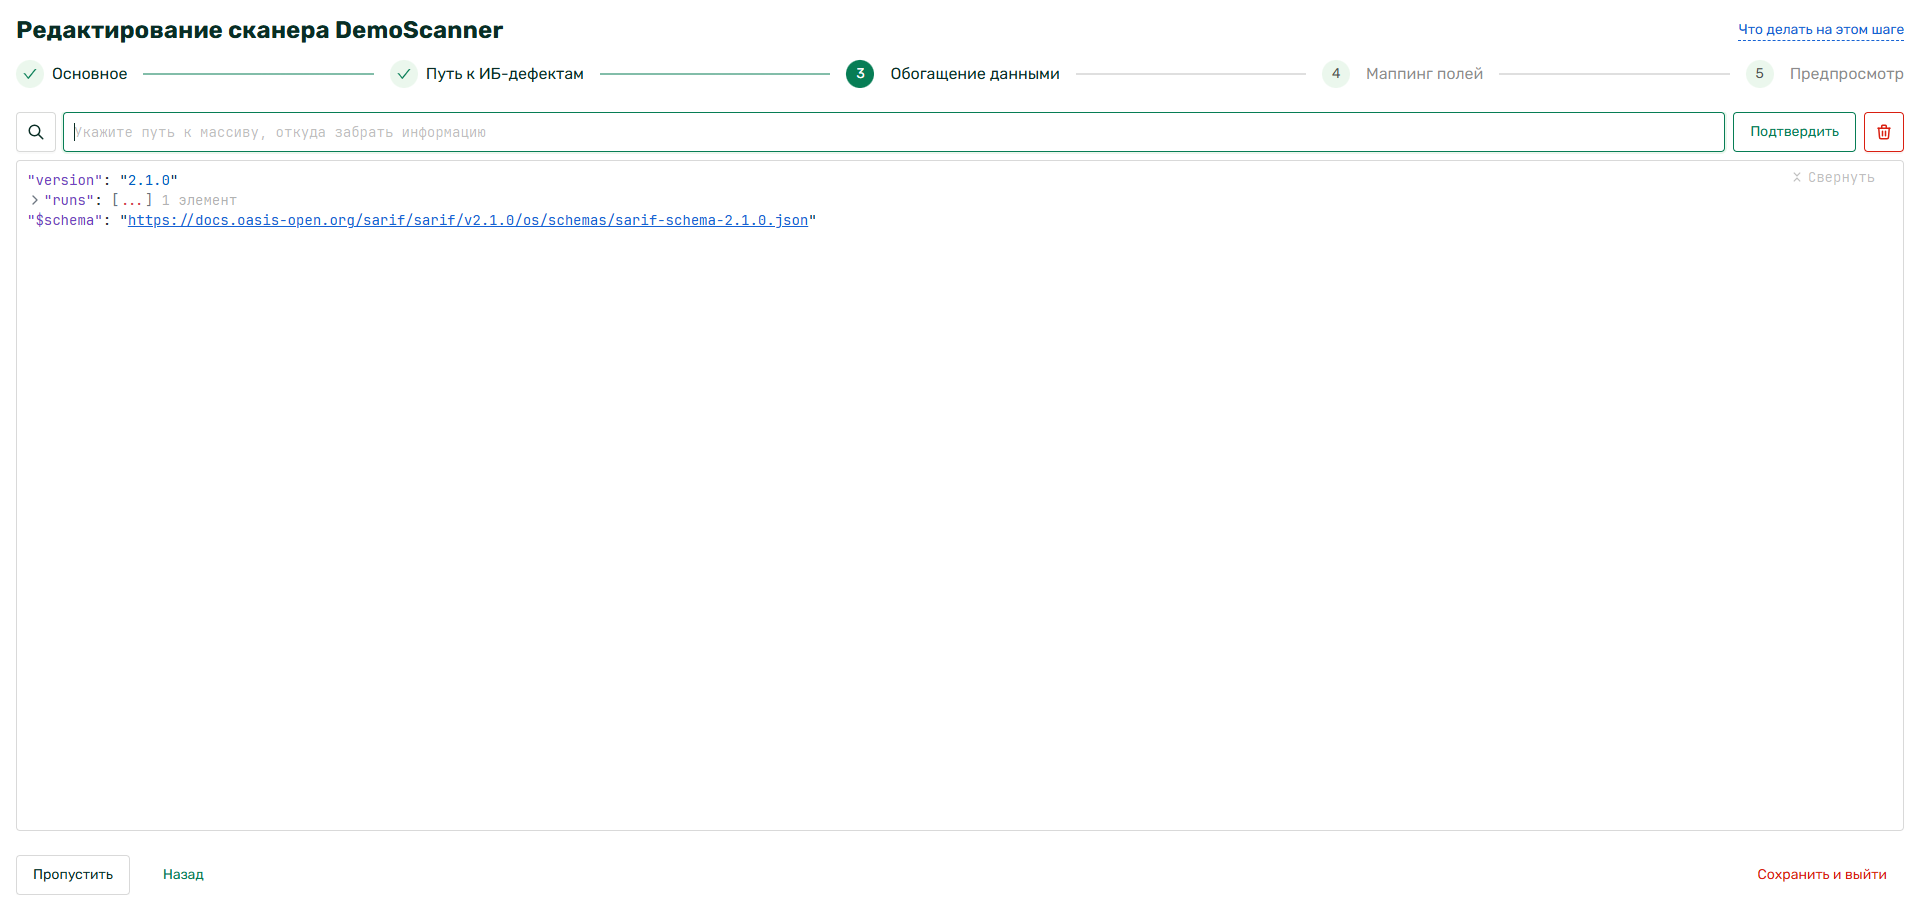Click the checkmark icon of Путь к ИБ-дефектам step
The image size is (1920, 911).
coord(404,74)
